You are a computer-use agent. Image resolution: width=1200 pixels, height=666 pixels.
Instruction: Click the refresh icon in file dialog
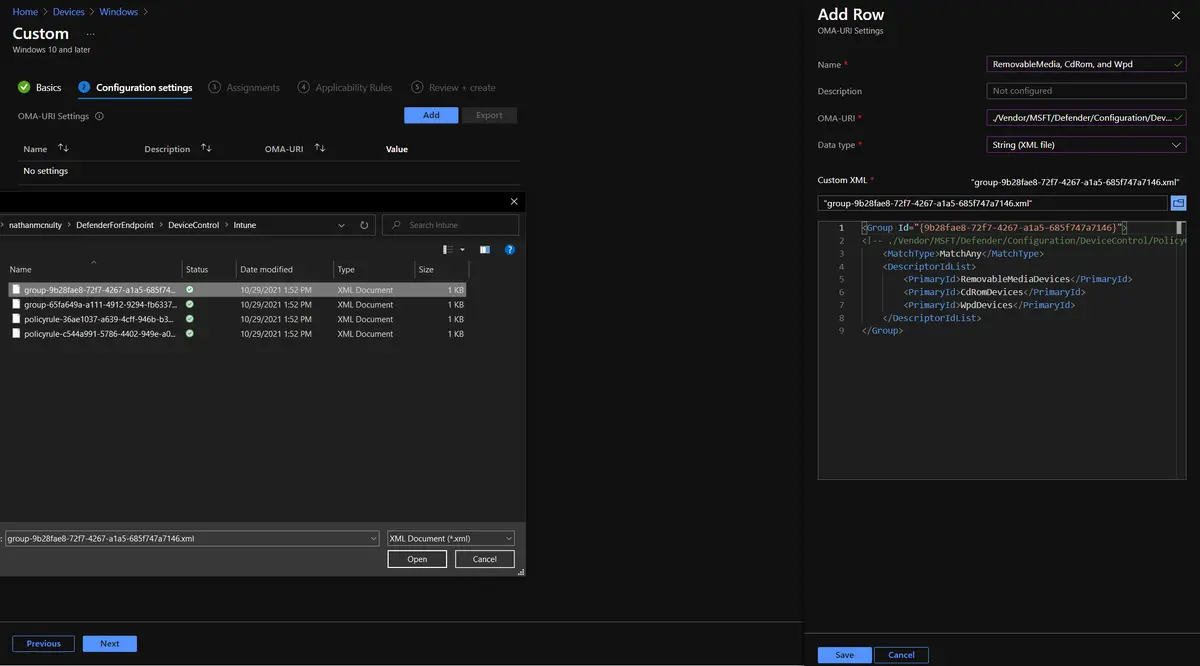[364, 225]
